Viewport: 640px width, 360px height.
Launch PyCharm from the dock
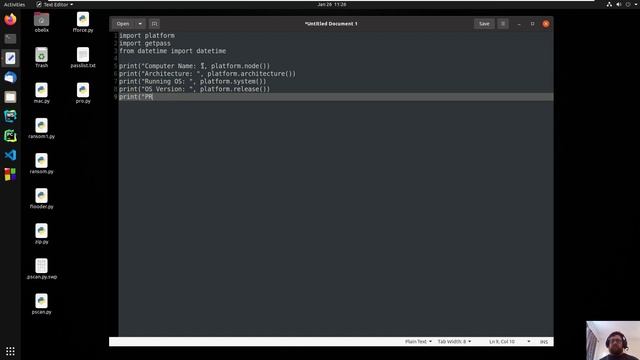coord(10,136)
